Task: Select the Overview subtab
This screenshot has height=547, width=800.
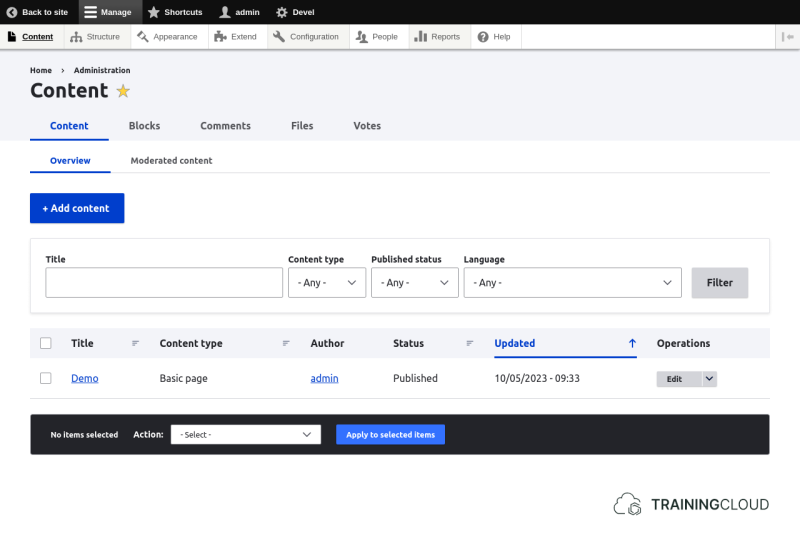Action: 70,161
